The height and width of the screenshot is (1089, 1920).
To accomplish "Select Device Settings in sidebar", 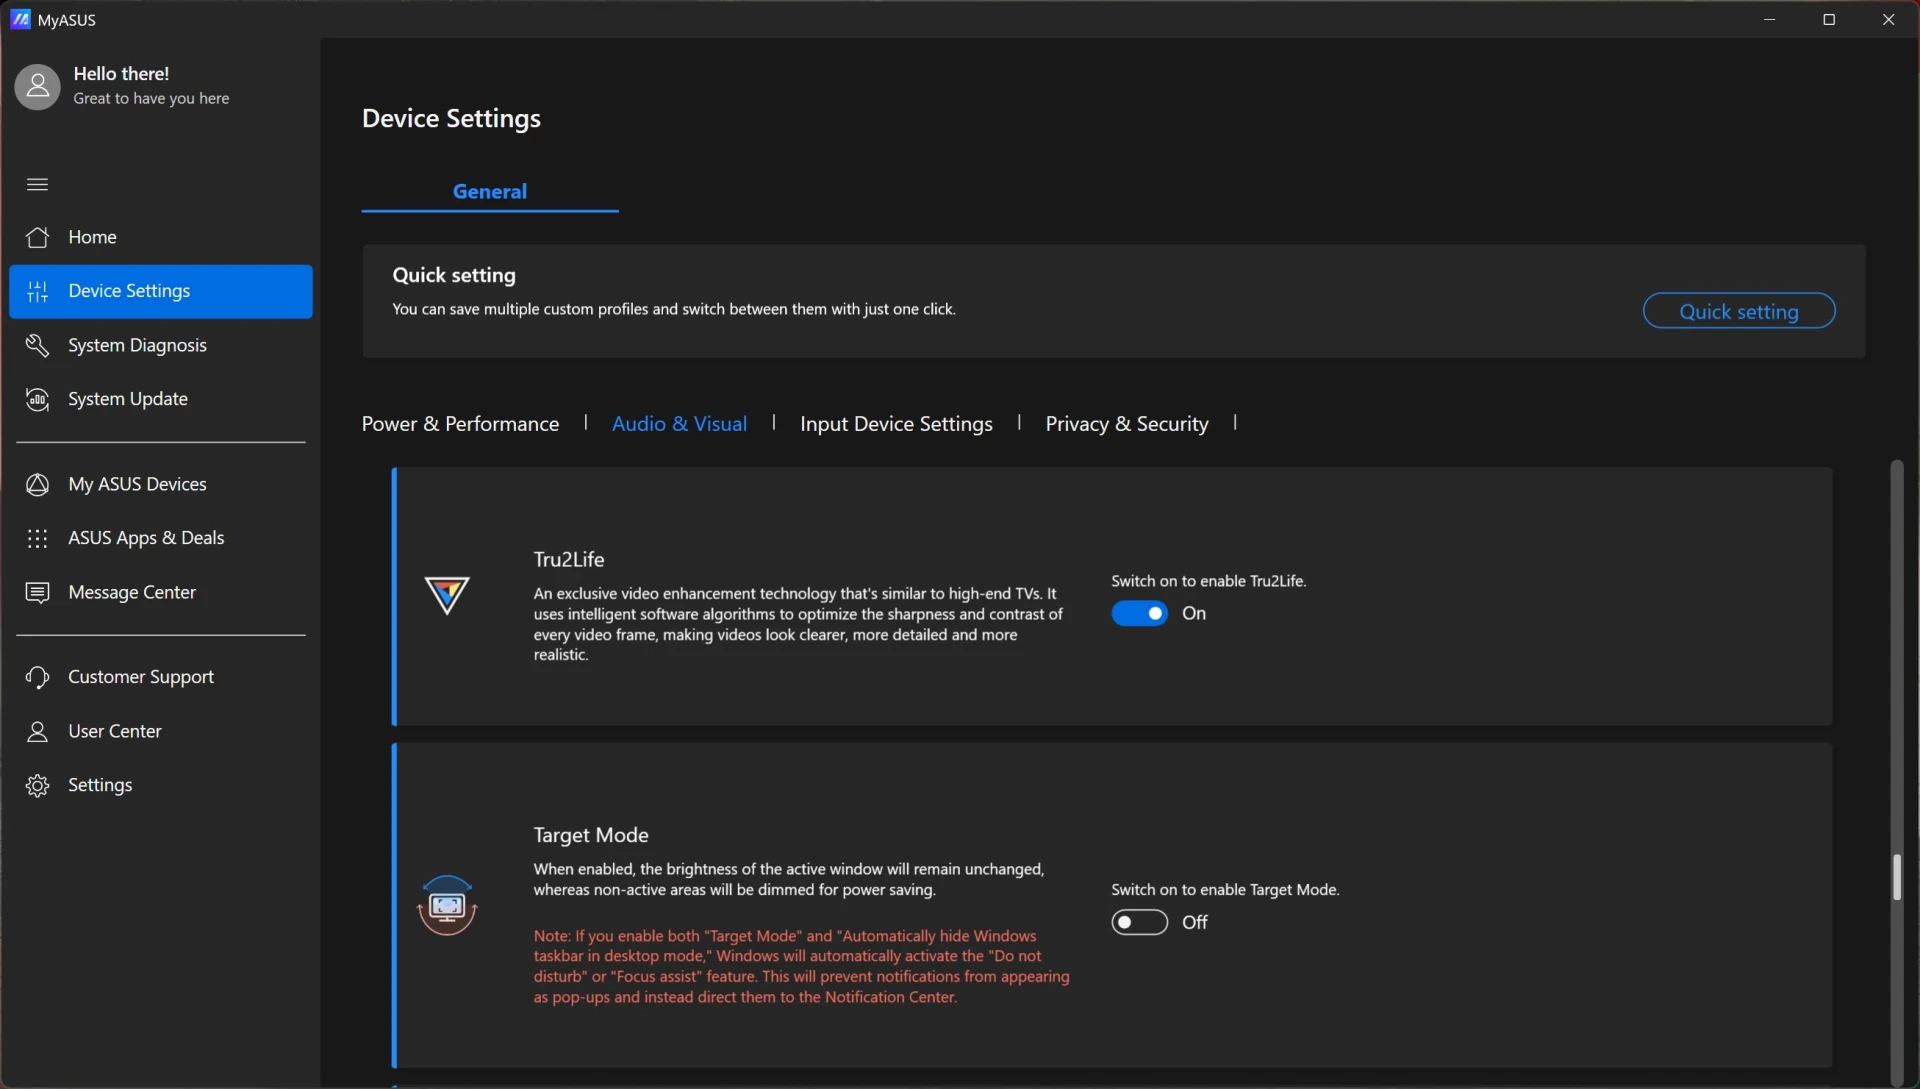I will coord(161,291).
